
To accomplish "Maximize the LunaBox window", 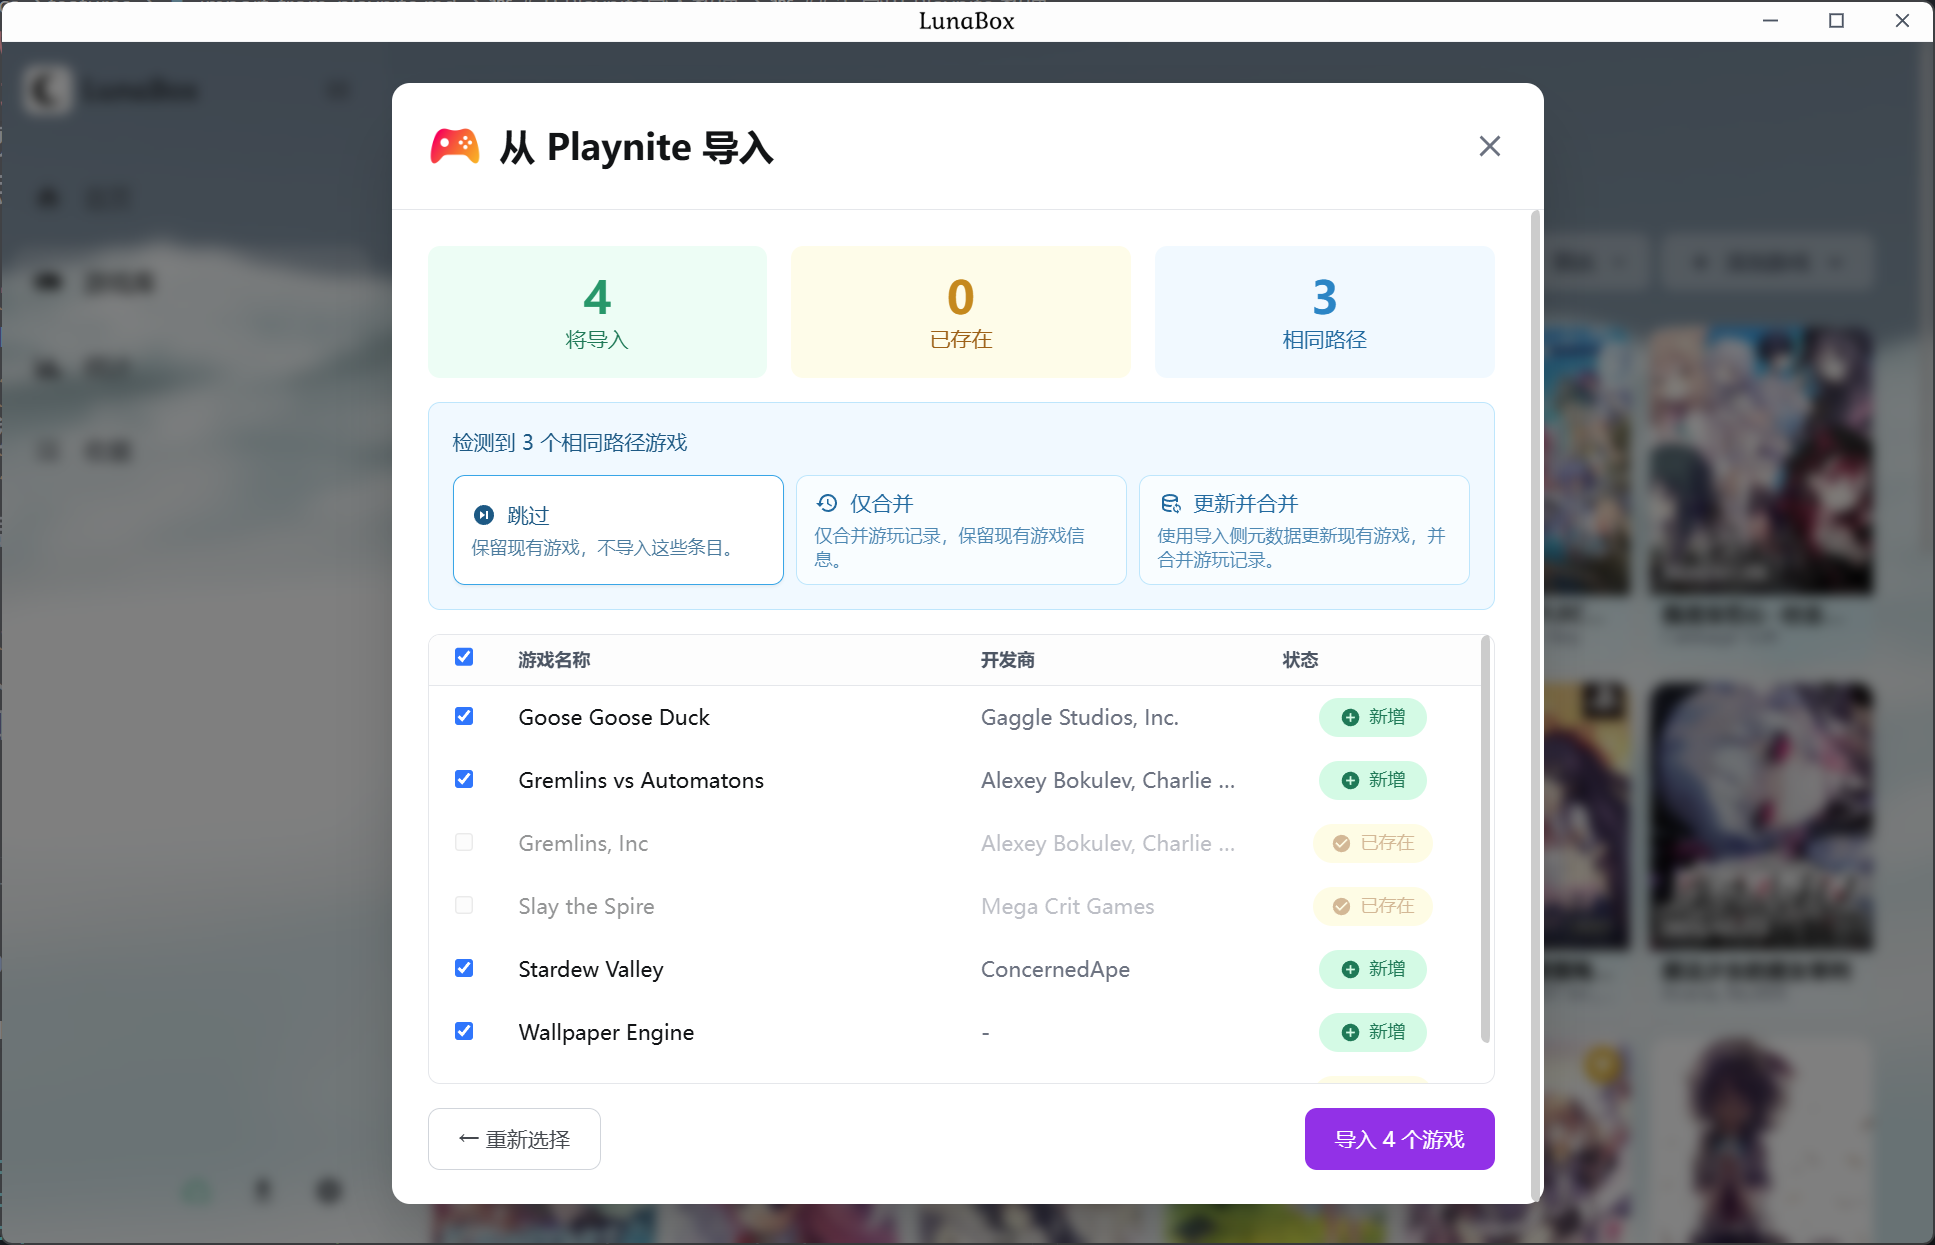I will [1836, 20].
